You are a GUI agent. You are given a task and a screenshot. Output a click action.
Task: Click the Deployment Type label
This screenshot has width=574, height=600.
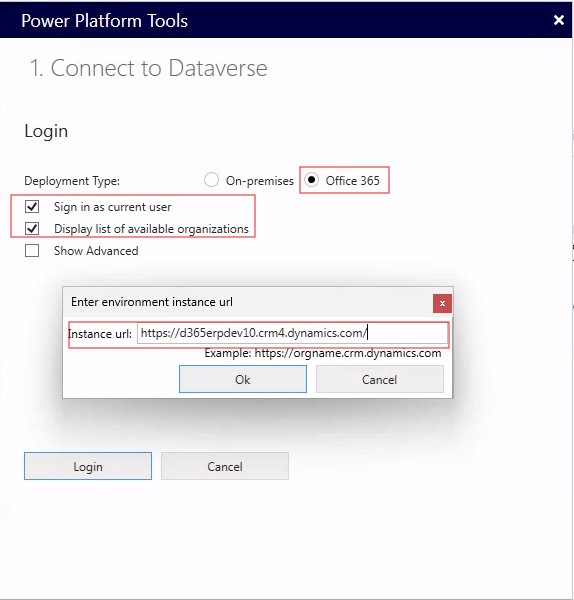tap(72, 181)
